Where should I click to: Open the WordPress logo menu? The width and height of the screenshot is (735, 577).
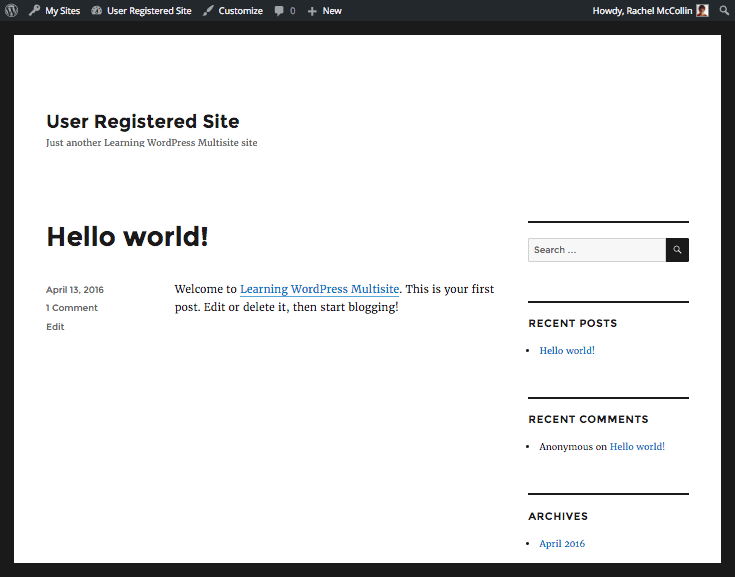tap(11, 10)
